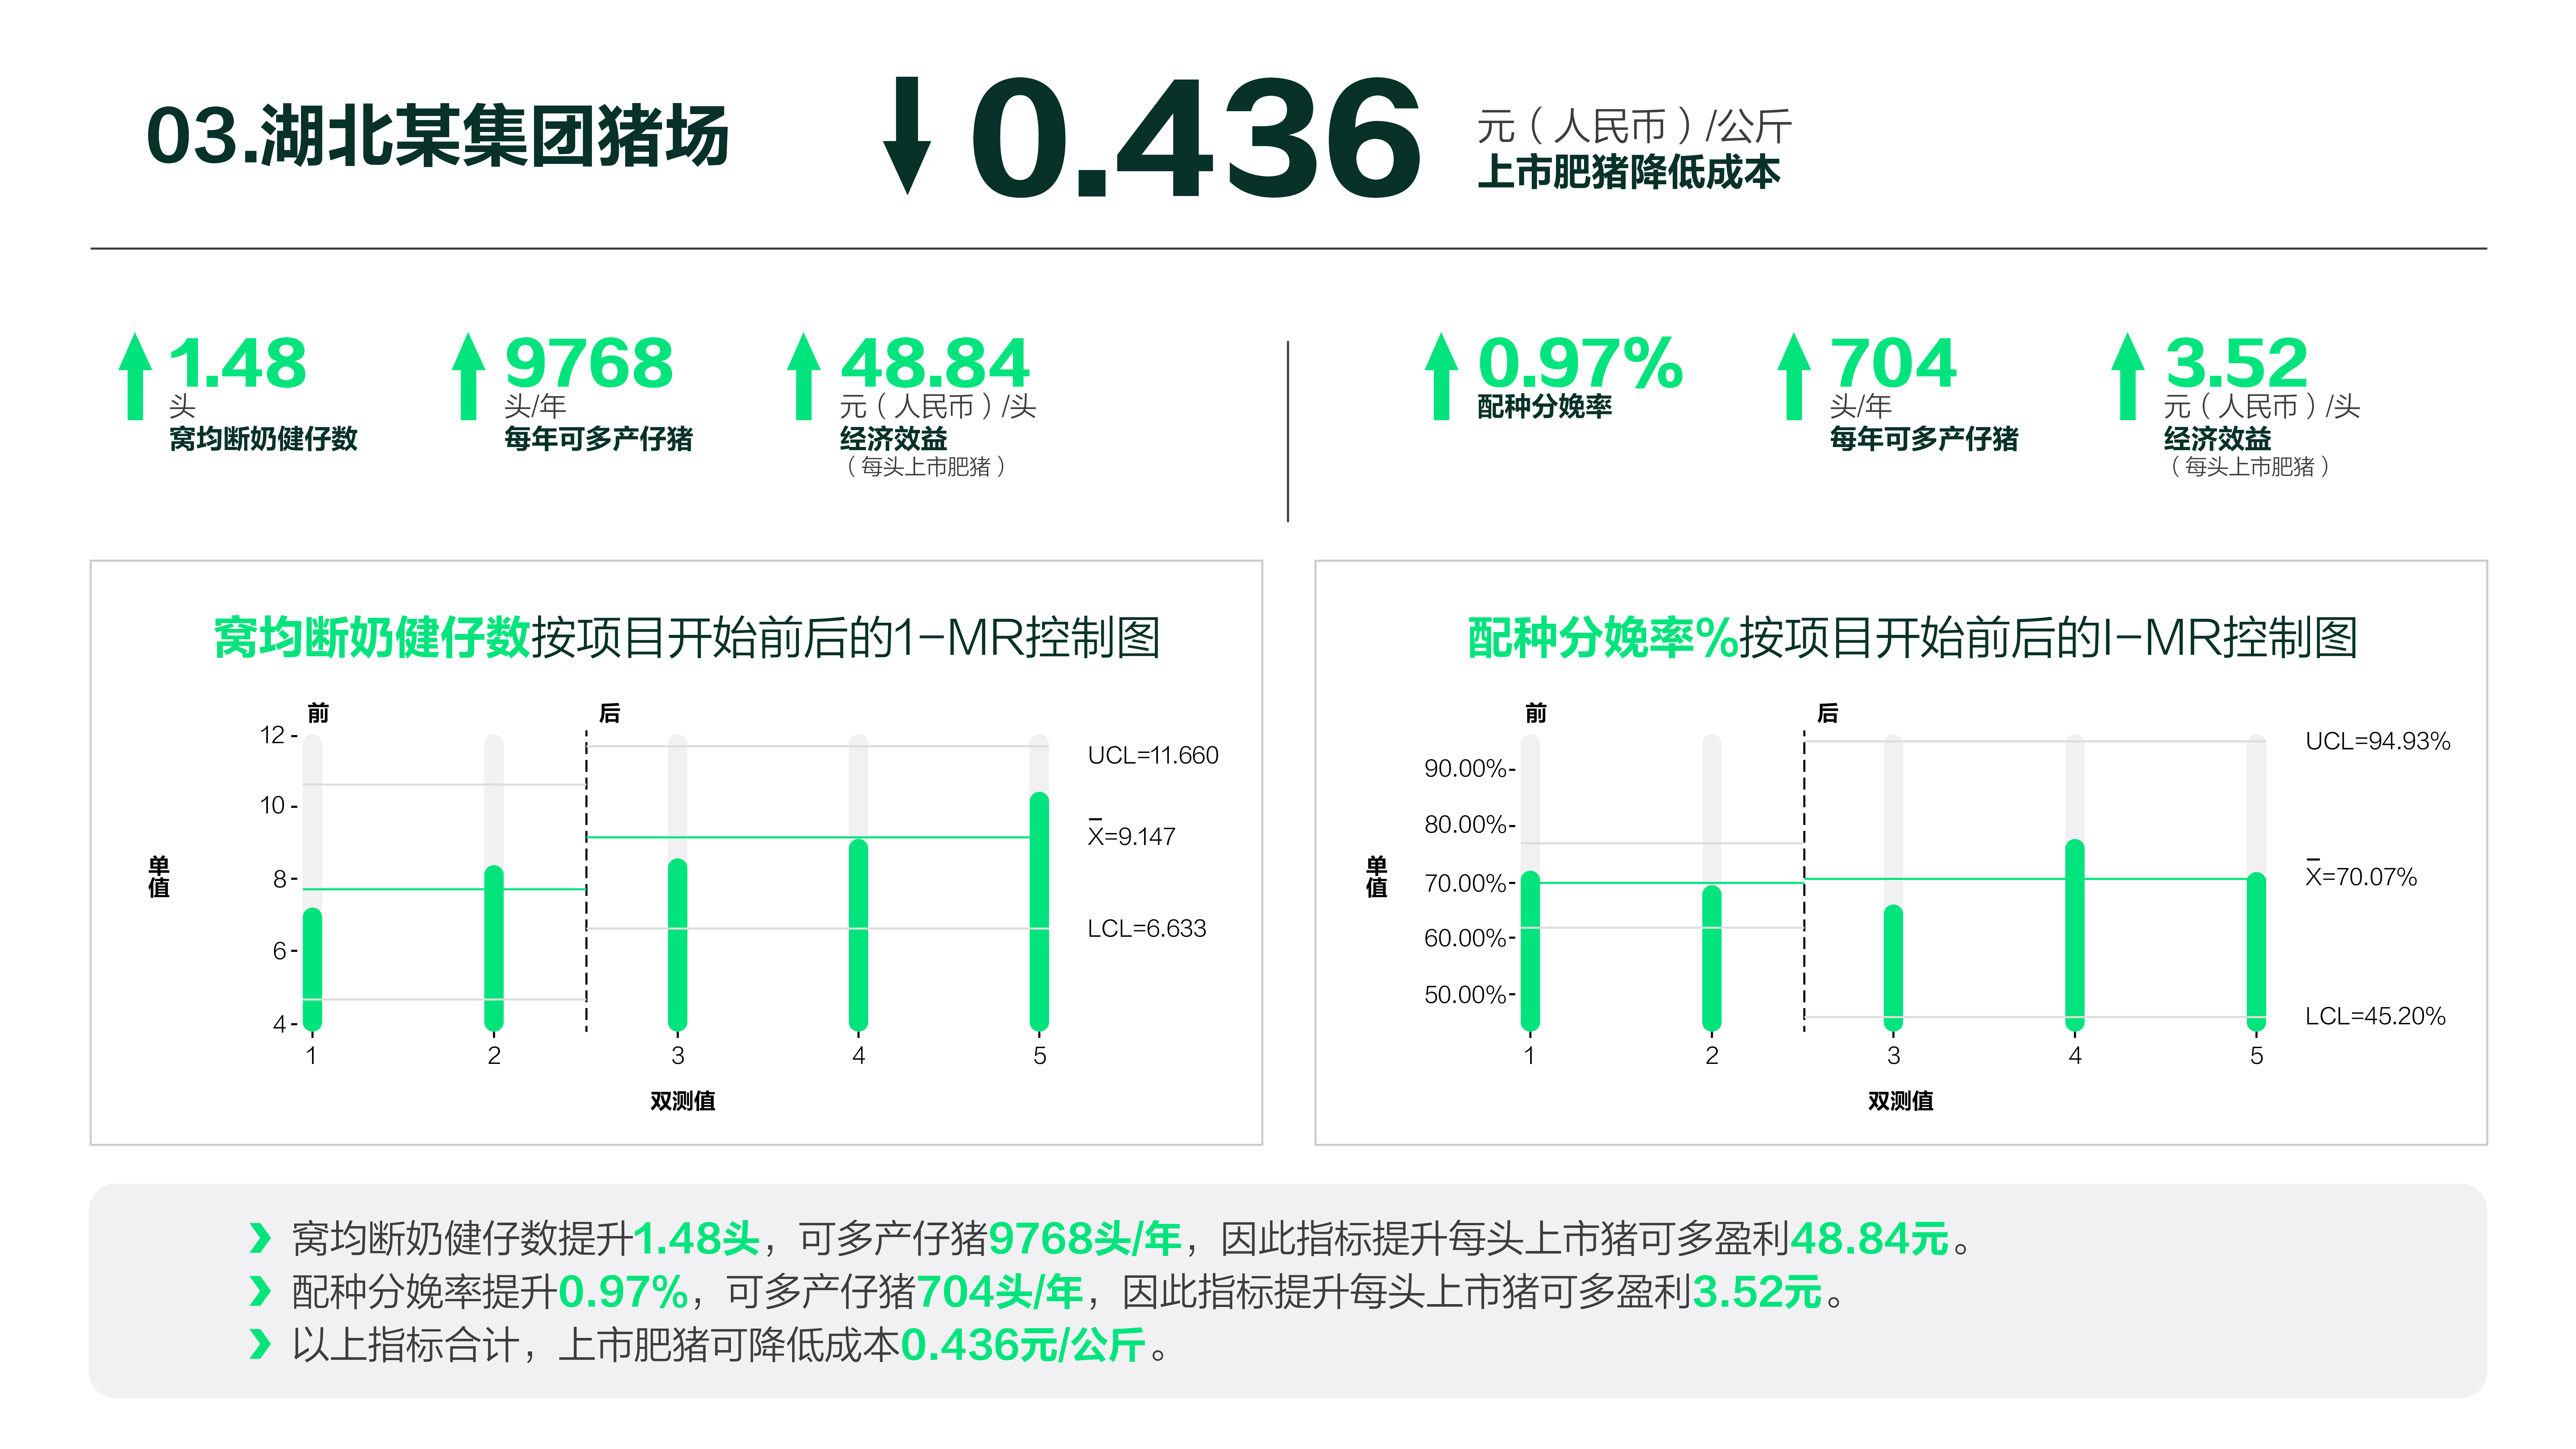Click the large 0.436 headline number
Image resolution: width=2576 pixels, height=1449 pixels.
(x=1196, y=138)
